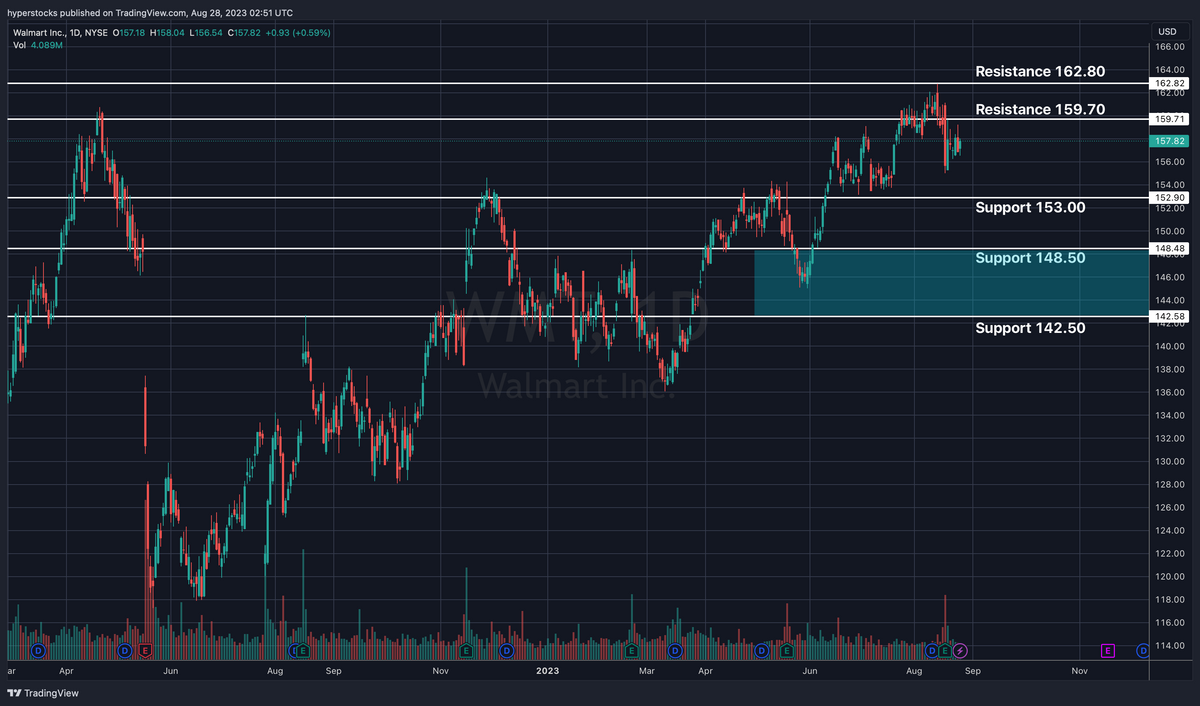This screenshot has width=1200, height=706.
Task: Click the 142.58 price line label
Action: 1170,316
